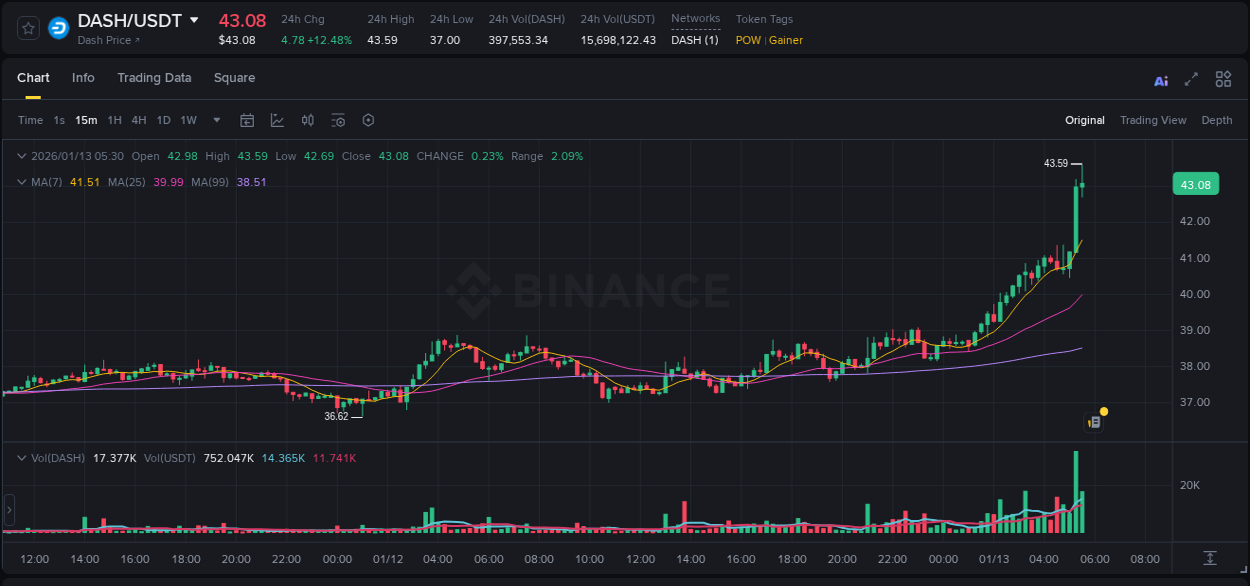This screenshot has height=586, width=1250.
Task: Switch chart to Trading View mode
Action: [1153, 120]
